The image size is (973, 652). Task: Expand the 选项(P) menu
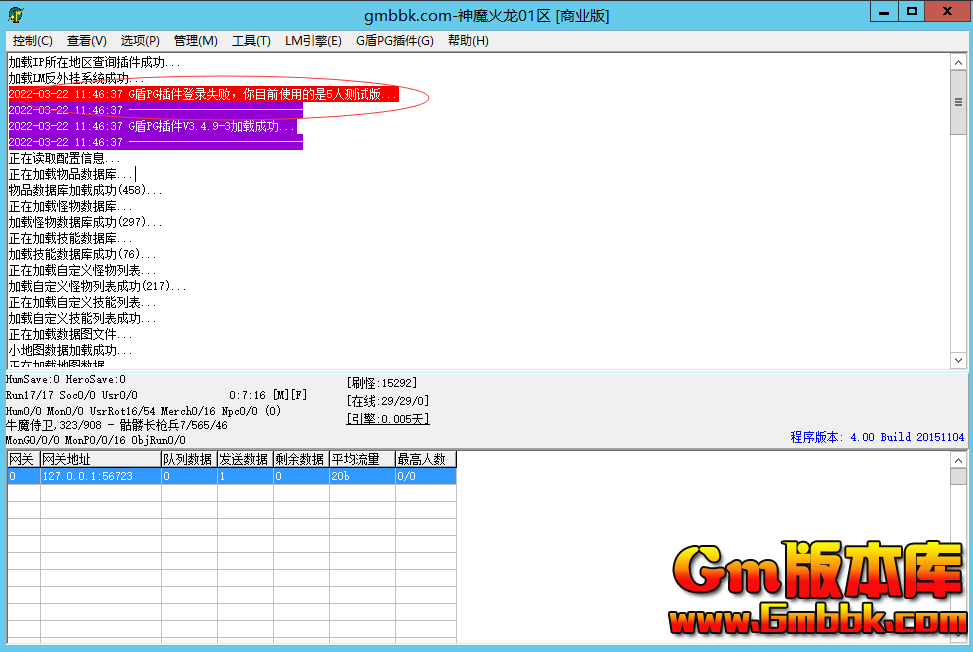click(x=140, y=41)
